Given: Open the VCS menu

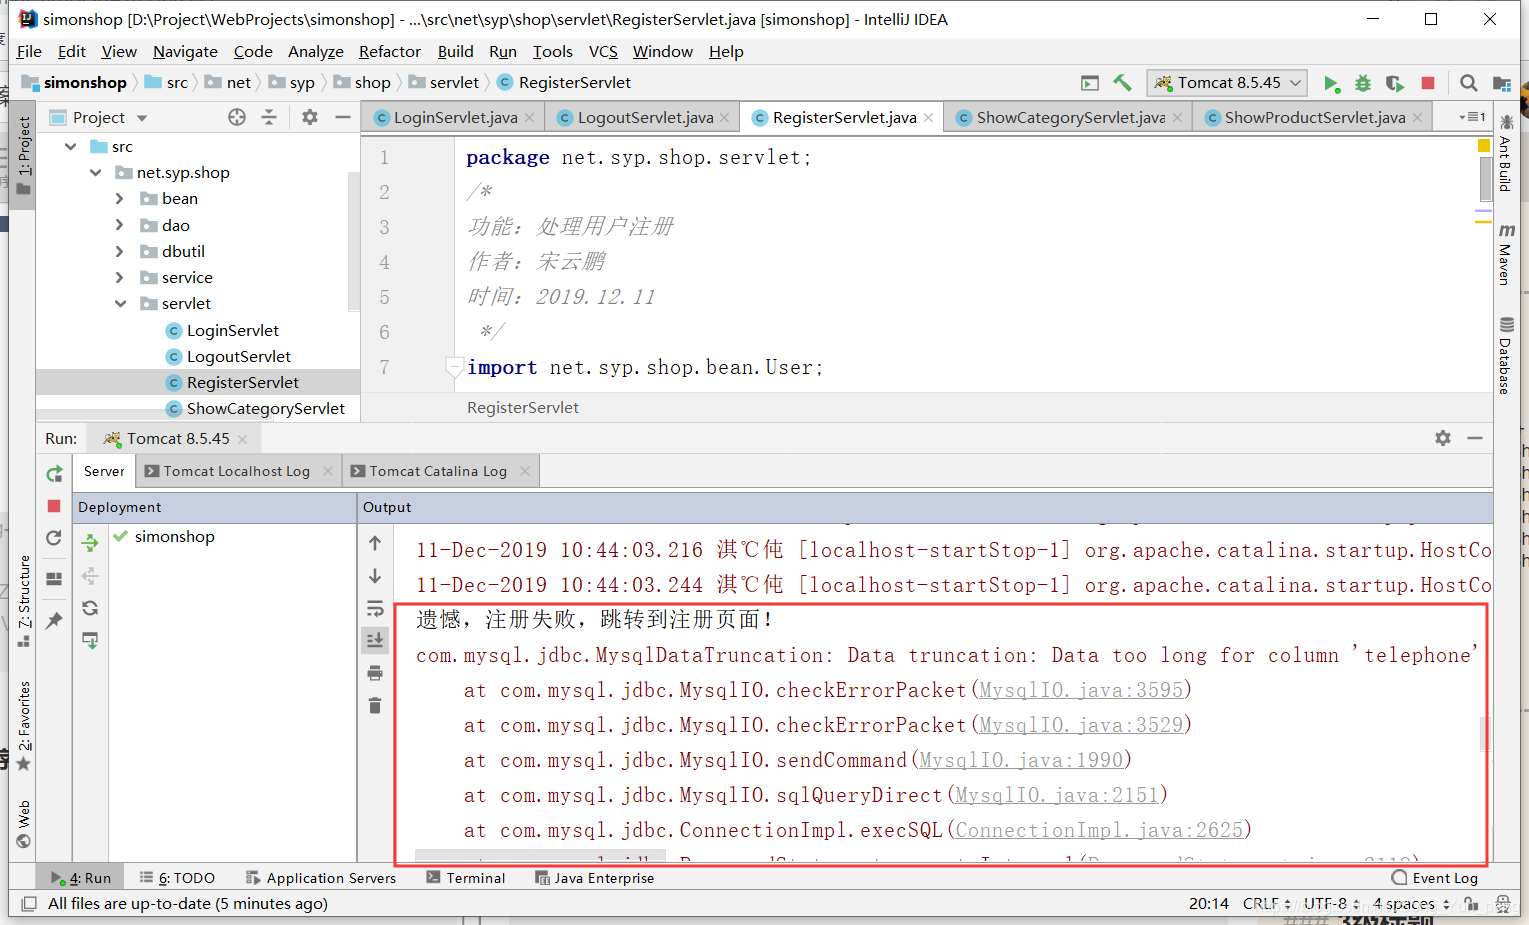Looking at the screenshot, I should 603,52.
